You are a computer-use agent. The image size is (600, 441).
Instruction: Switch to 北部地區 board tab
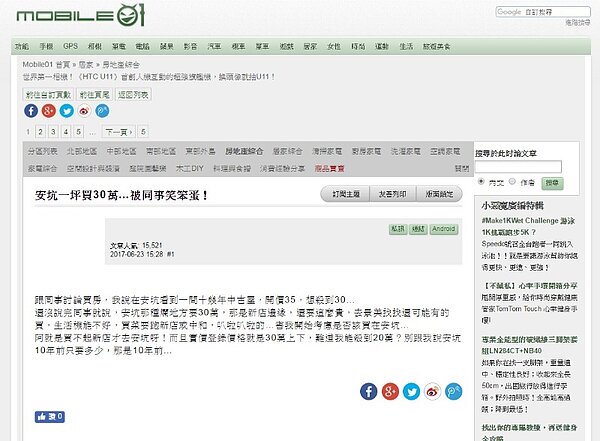tap(82, 152)
